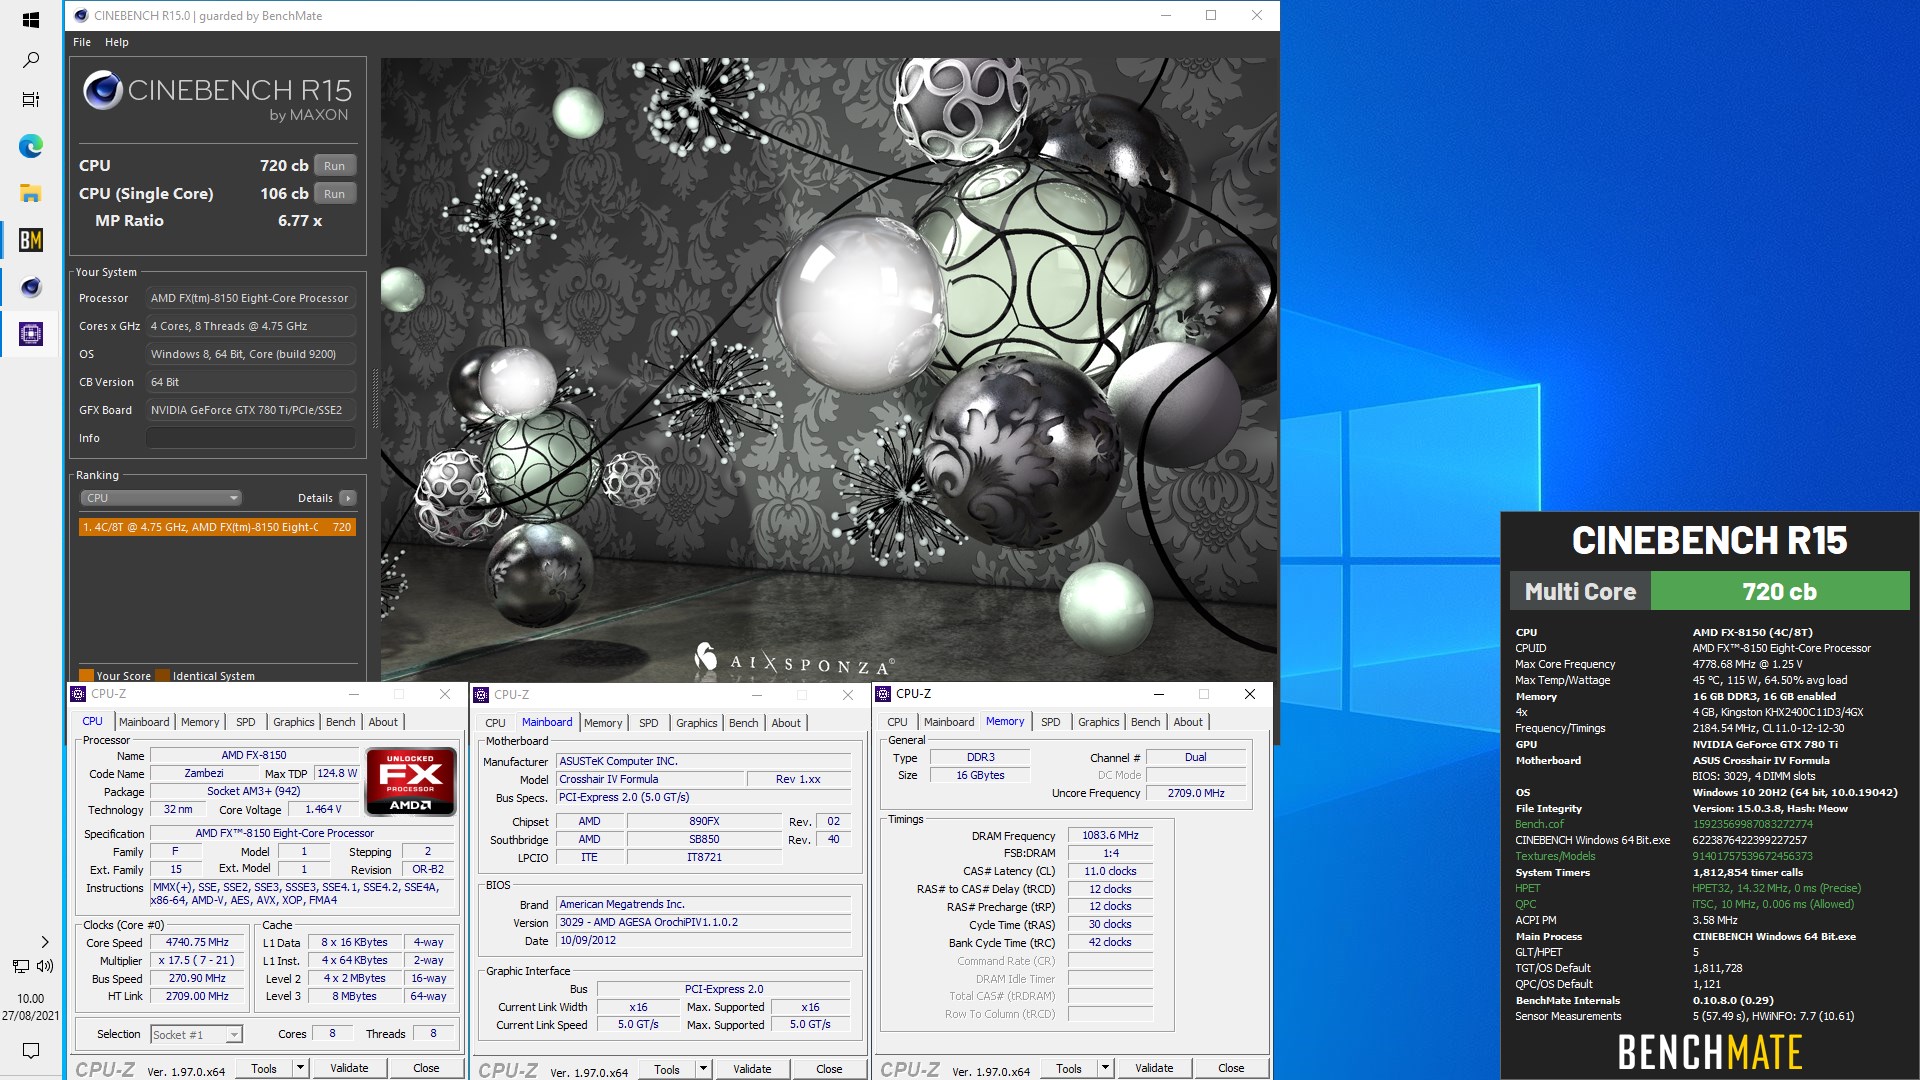Screen dimensions: 1920x1080
Task: Open the Windows Start menu
Action: coord(30,19)
